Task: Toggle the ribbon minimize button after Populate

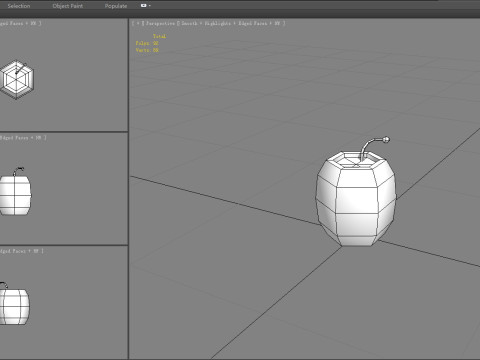Action: (x=144, y=6)
